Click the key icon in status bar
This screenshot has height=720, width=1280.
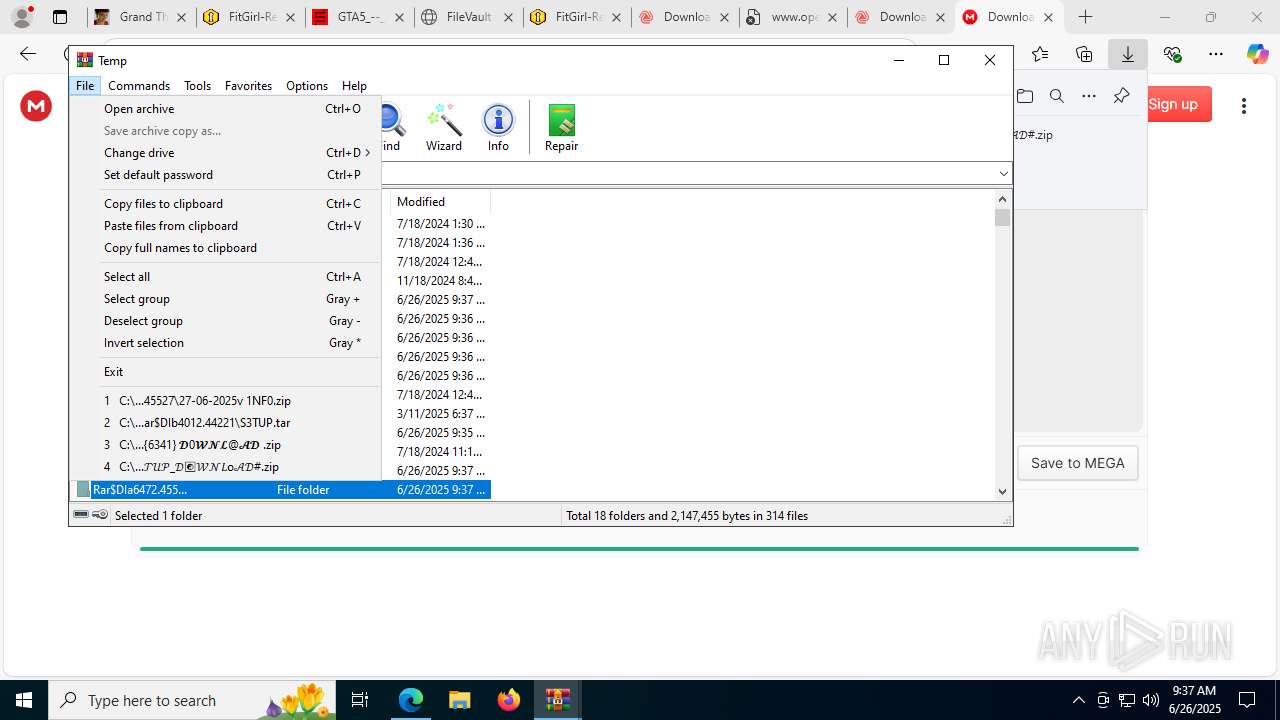[100, 515]
